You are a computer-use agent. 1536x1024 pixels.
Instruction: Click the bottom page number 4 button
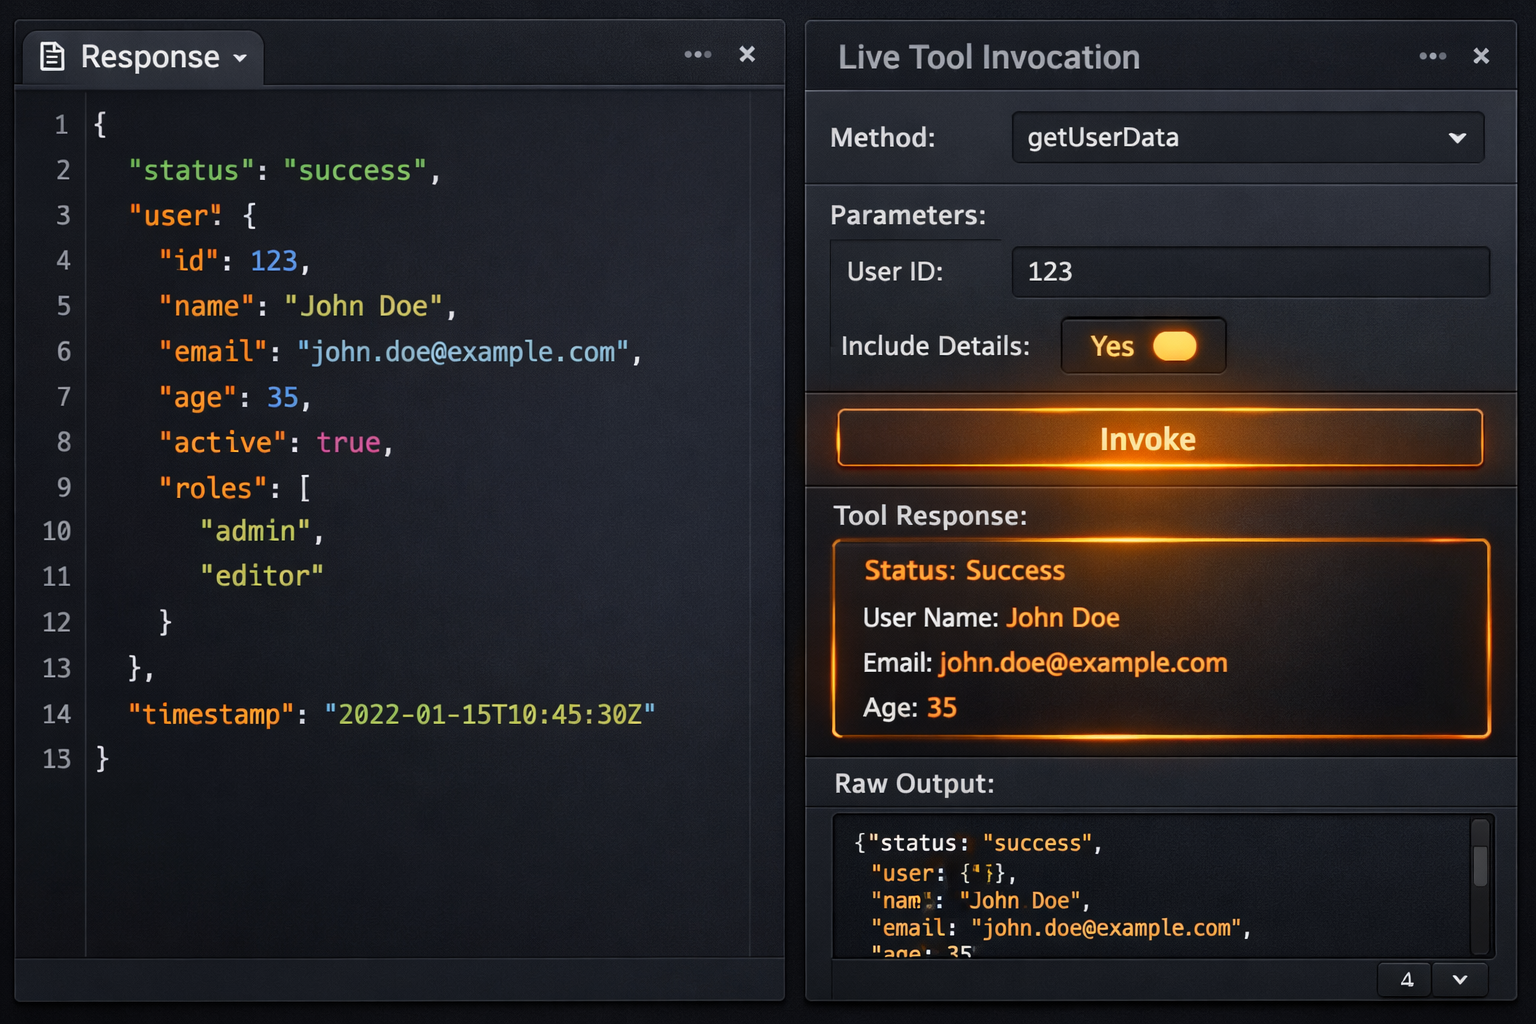[1405, 980]
